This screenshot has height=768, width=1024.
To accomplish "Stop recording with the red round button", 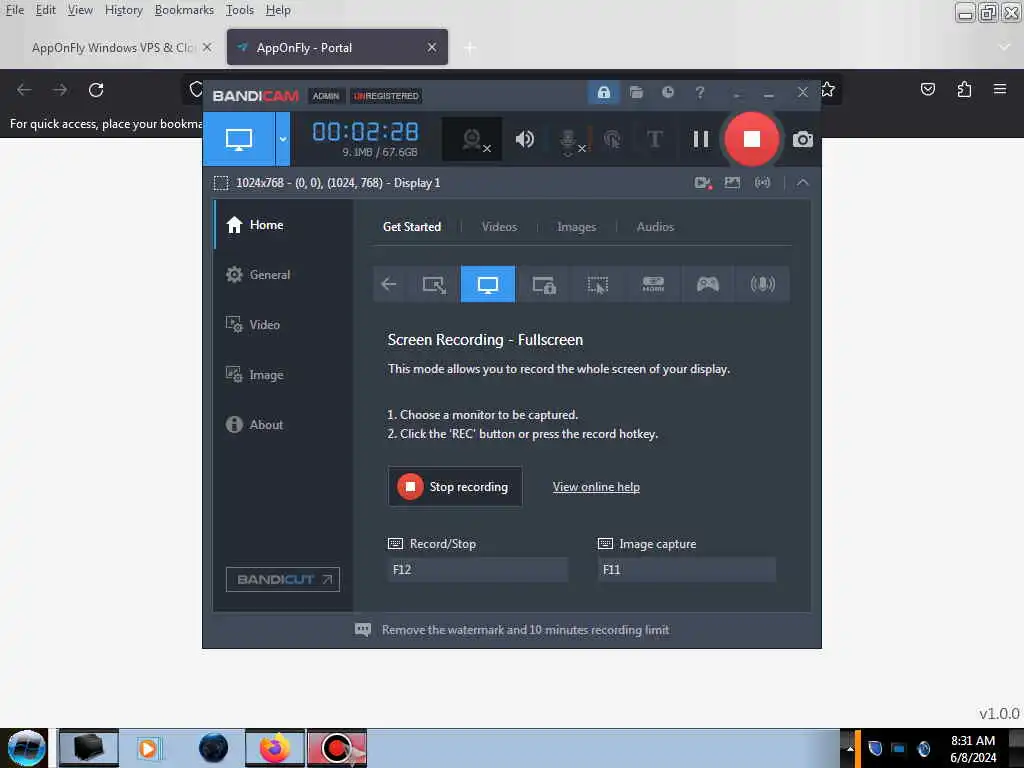I will coord(751,138).
